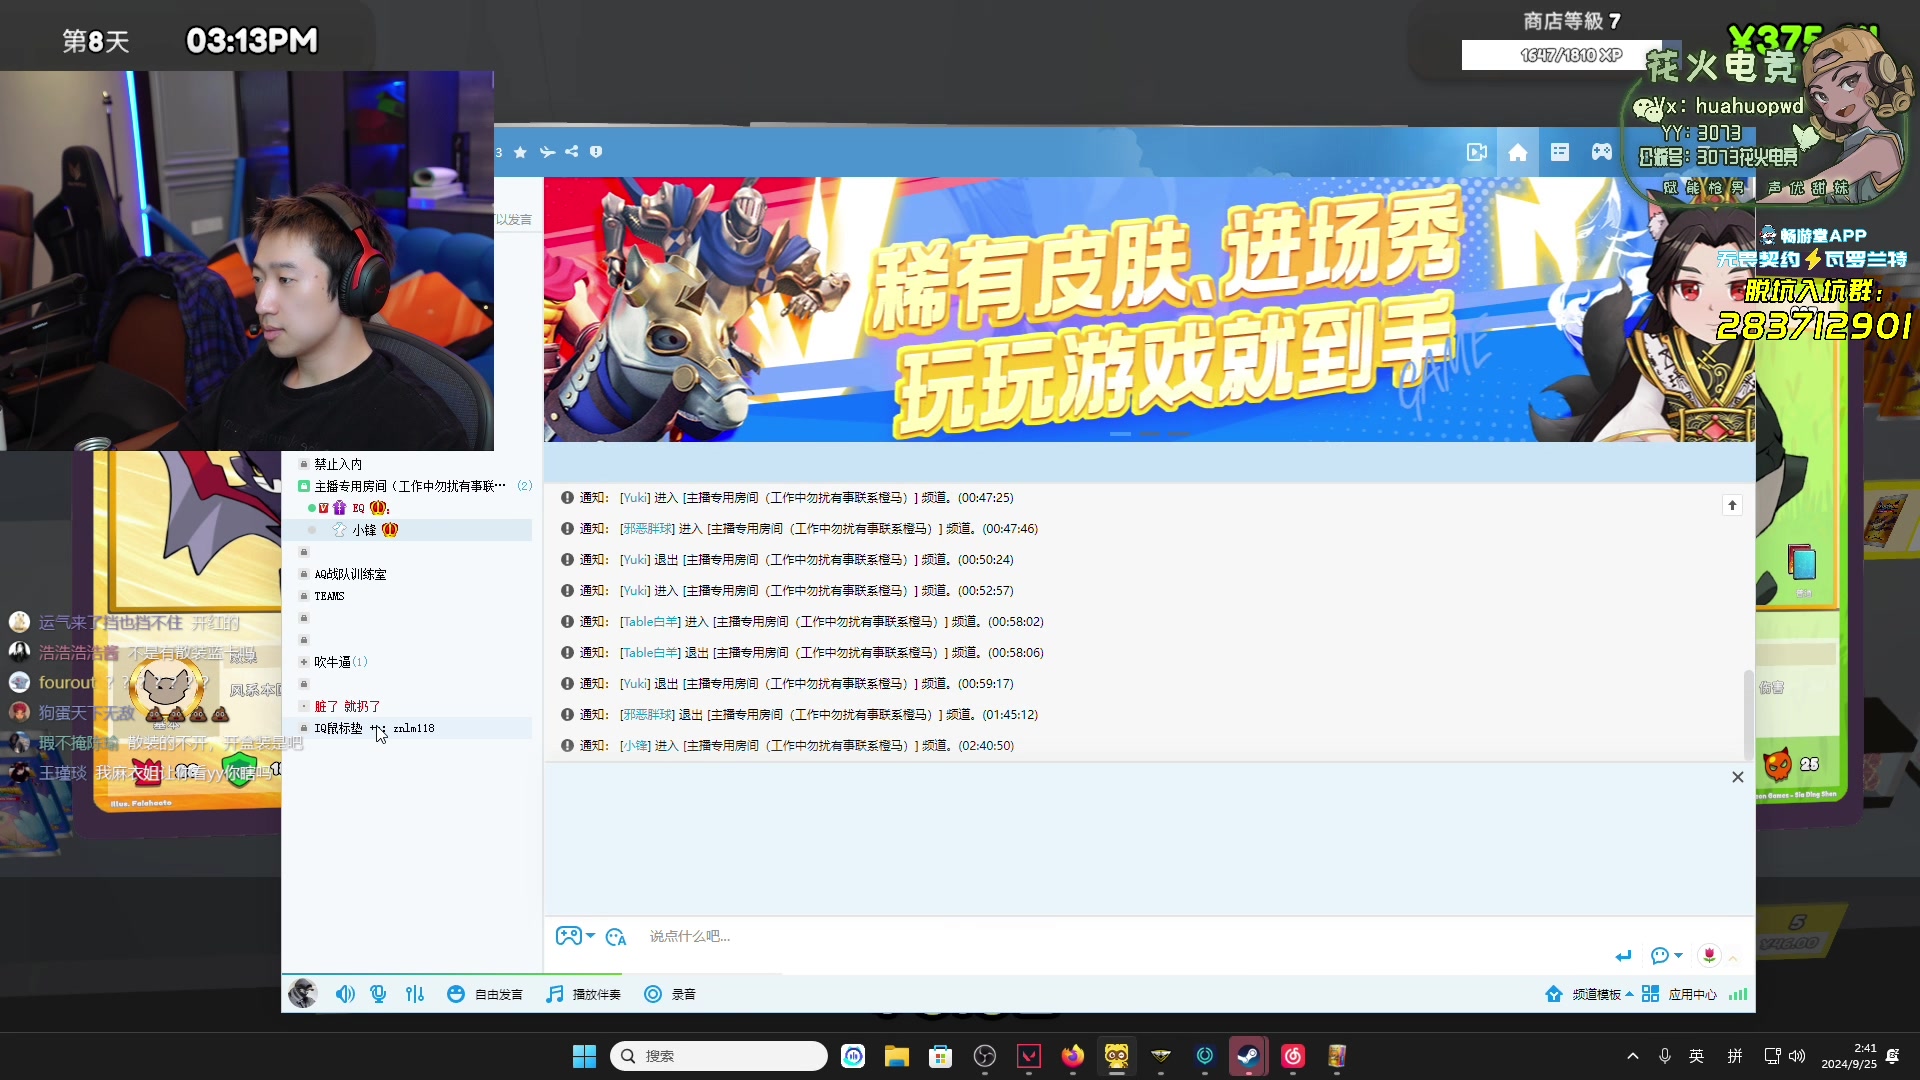Open OBS Studio from taskbar
This screenshot has width=1920, height=1080.
tap(985, 1056)
